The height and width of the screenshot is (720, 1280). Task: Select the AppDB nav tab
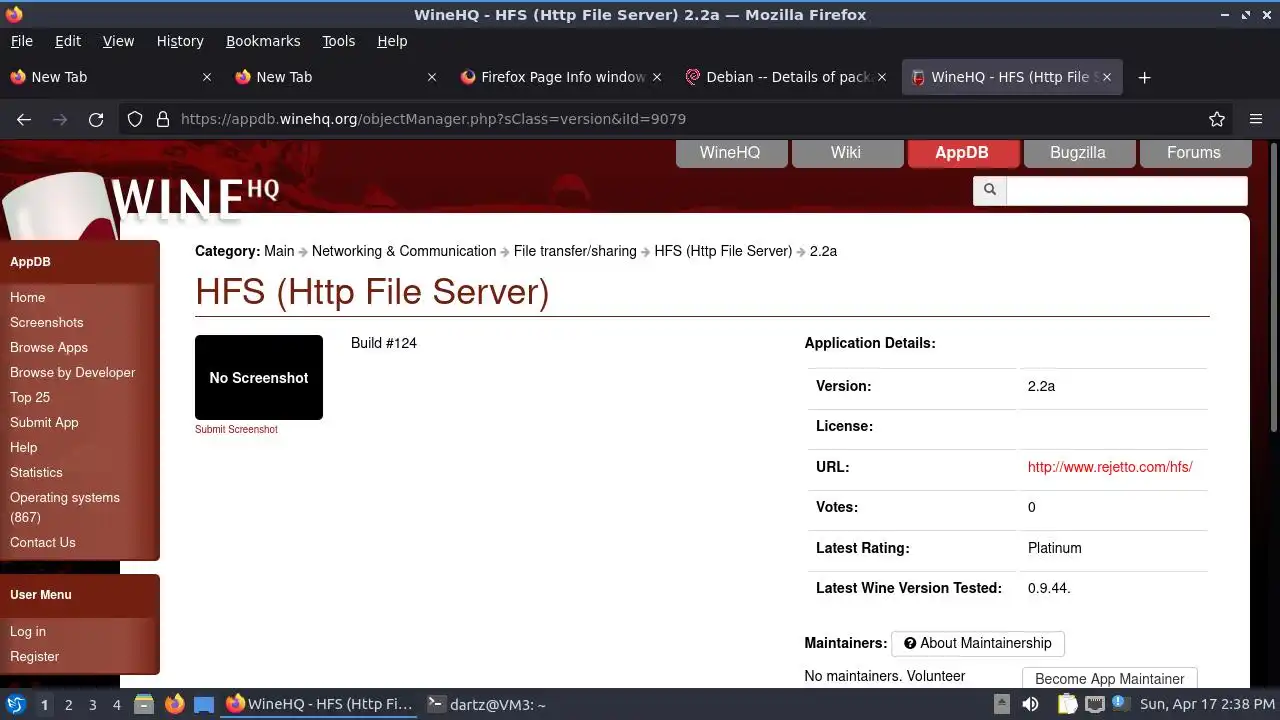[x=962, y=153]
